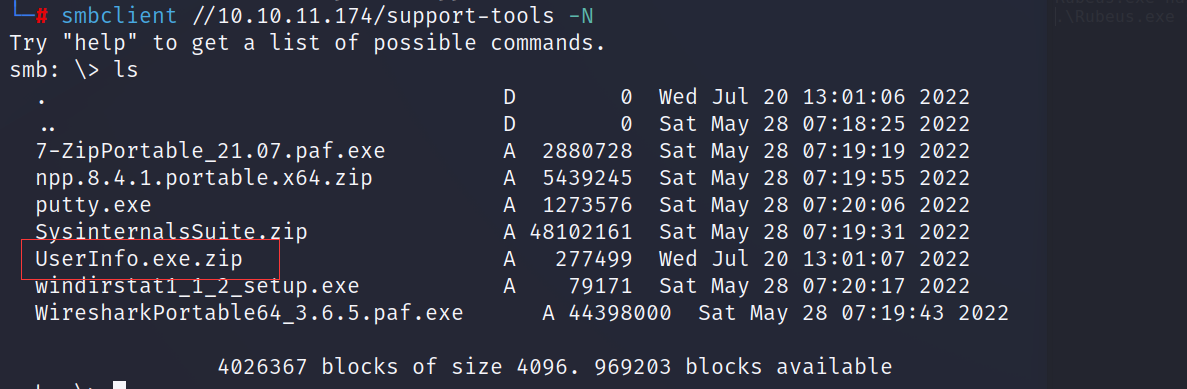This screenshot has height=389, width=1187.
Task: Click the Wed Jul 20 13:01:07 2022 timestamp
Action: click(815, 260)
